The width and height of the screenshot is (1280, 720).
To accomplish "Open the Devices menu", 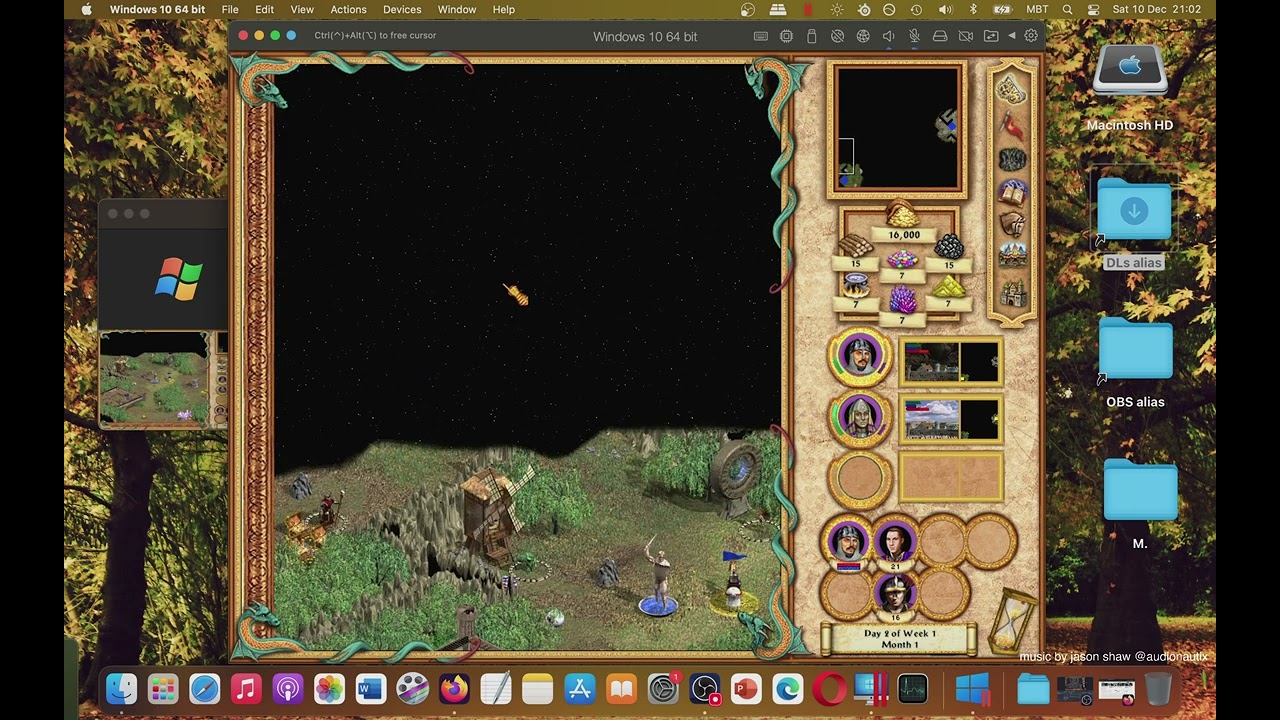I will tap(402, 10).
